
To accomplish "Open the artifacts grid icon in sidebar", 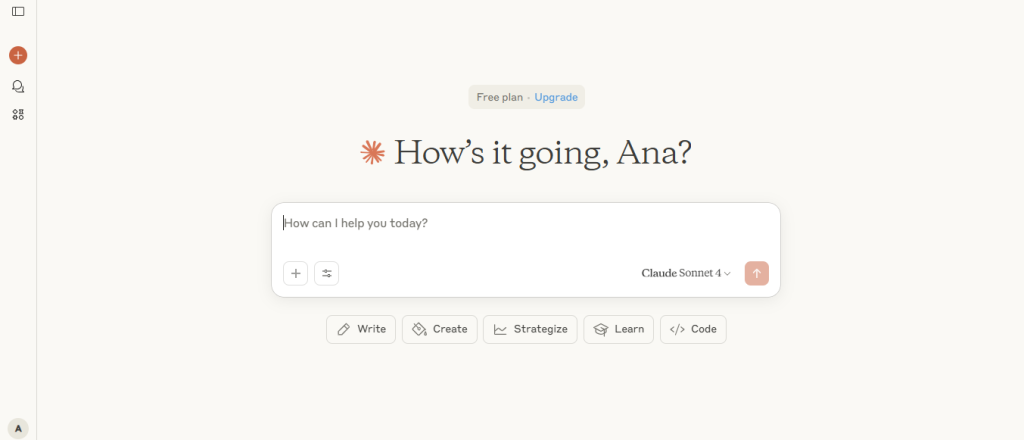I will (x=18, y=115).
